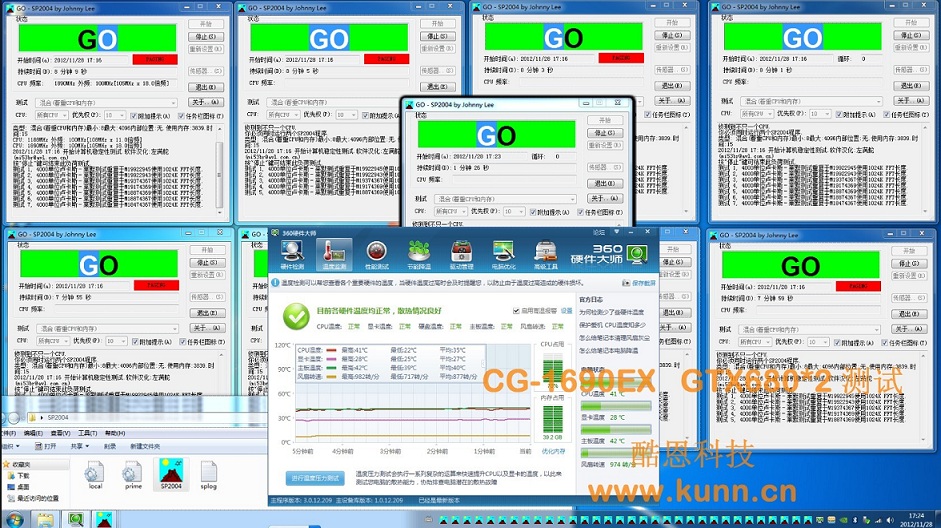Switch to SP2004 volcano taskbar icon

tap(104, 520)
